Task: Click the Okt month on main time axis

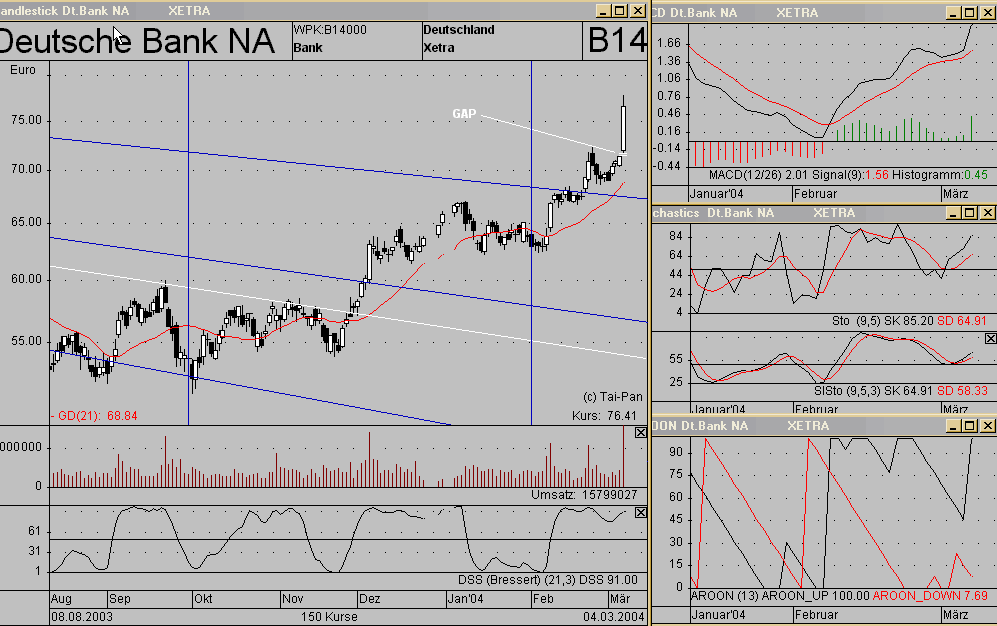Action: (x=203, y=599)
